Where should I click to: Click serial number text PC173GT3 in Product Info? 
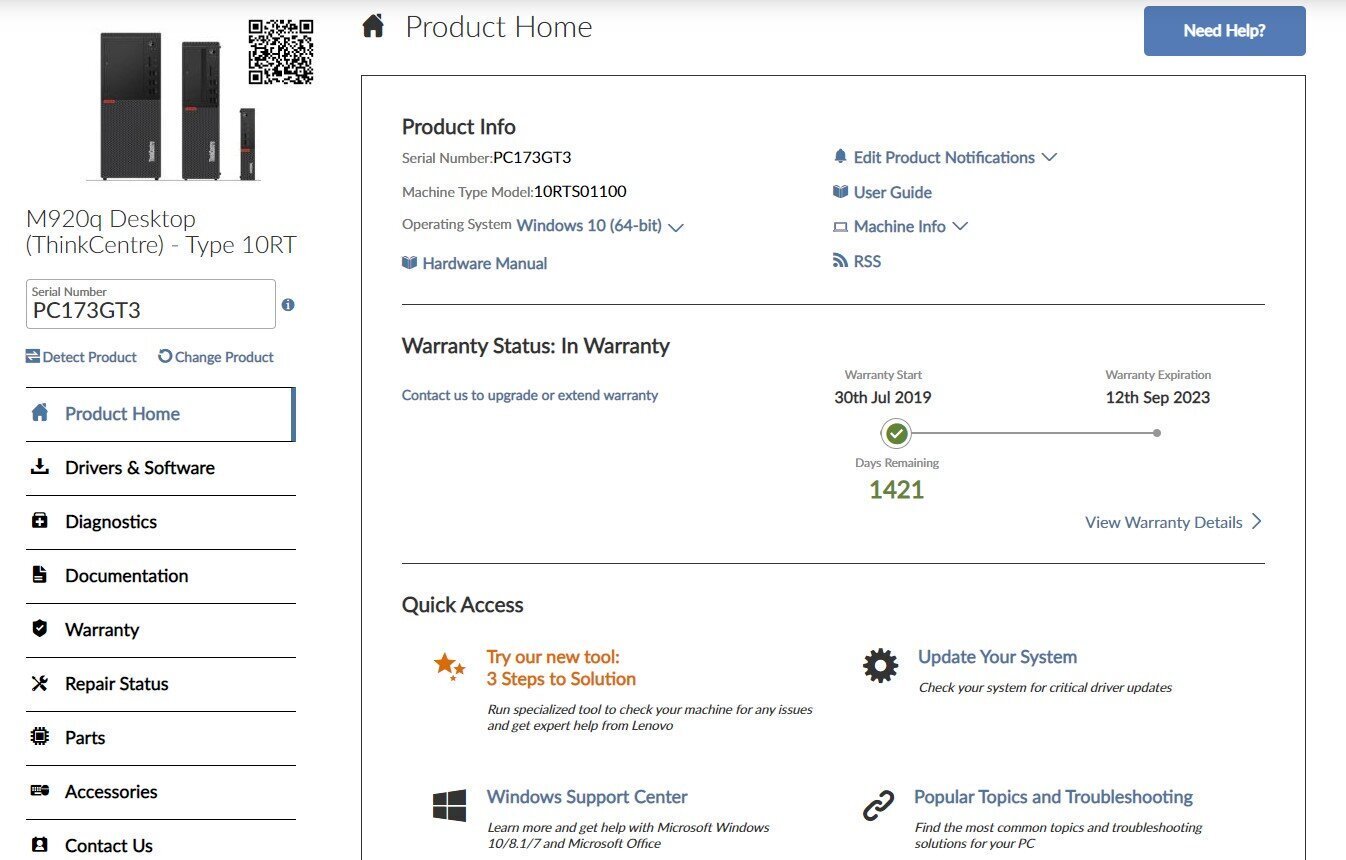tap(532, 157)
